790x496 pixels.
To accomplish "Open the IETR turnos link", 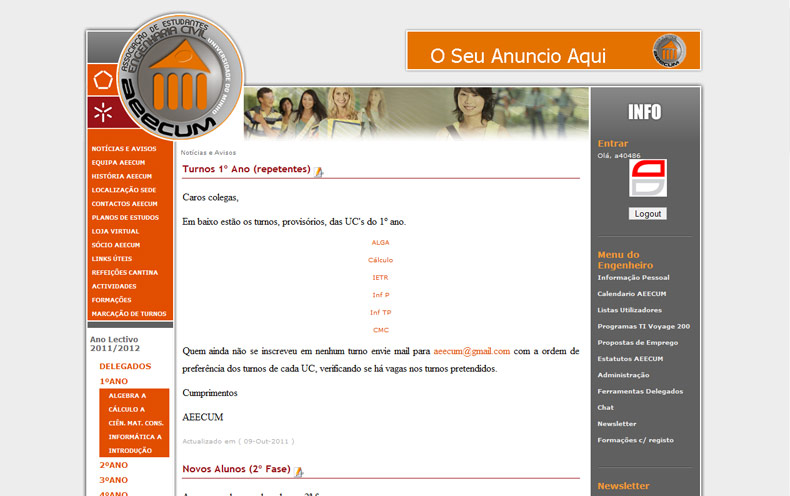I will tap(380, 277).
